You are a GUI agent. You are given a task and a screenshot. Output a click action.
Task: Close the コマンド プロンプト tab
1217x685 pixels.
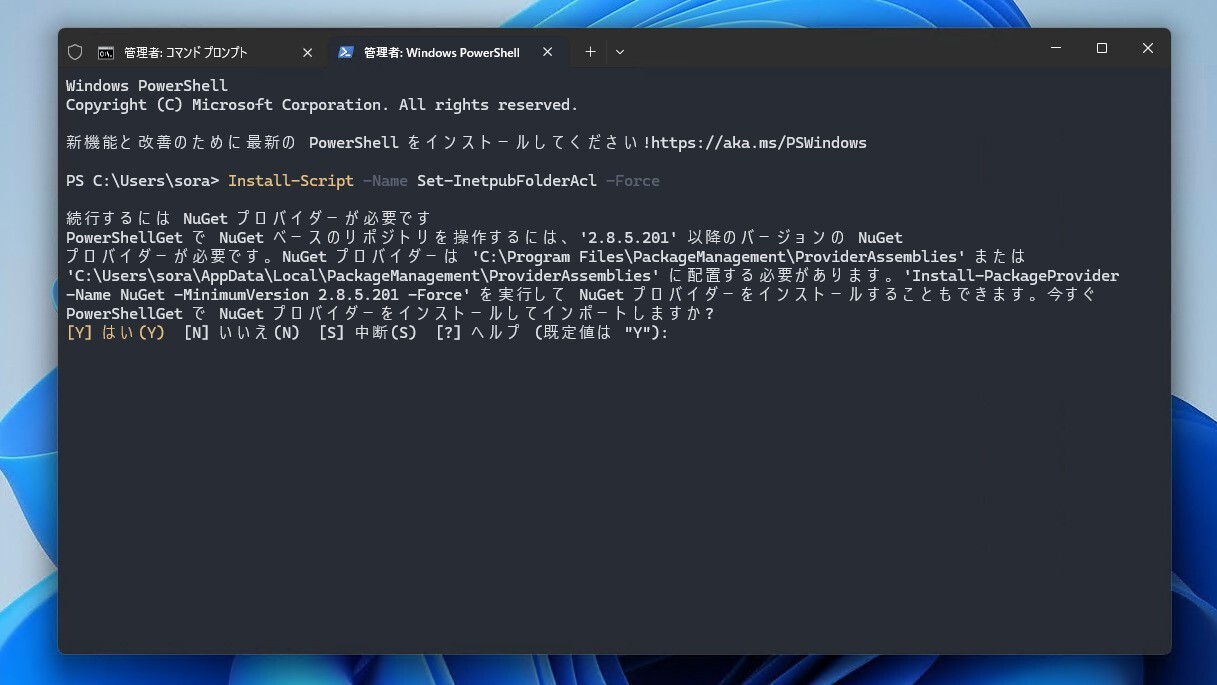pyautogui.click(x=307, y=52)
